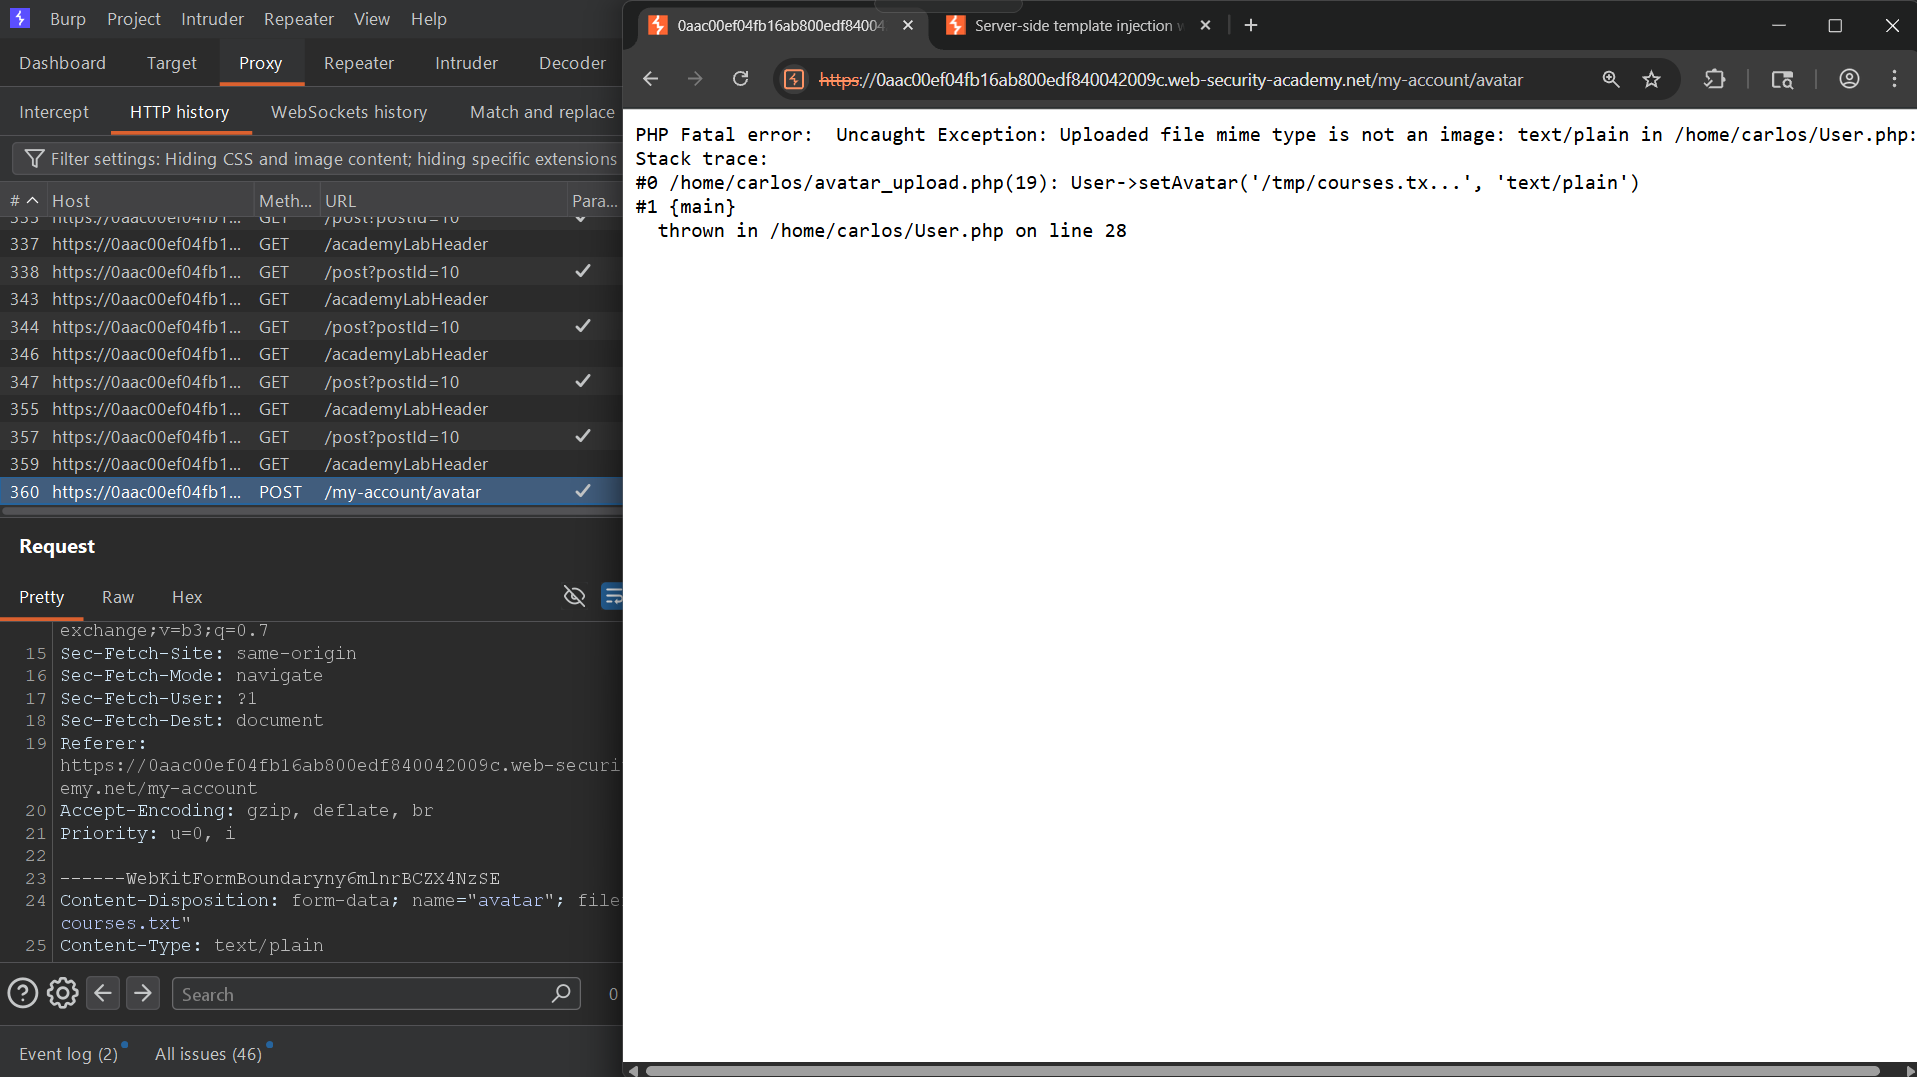
Task: Select the Proxy tab
Action: pos(260,63)
